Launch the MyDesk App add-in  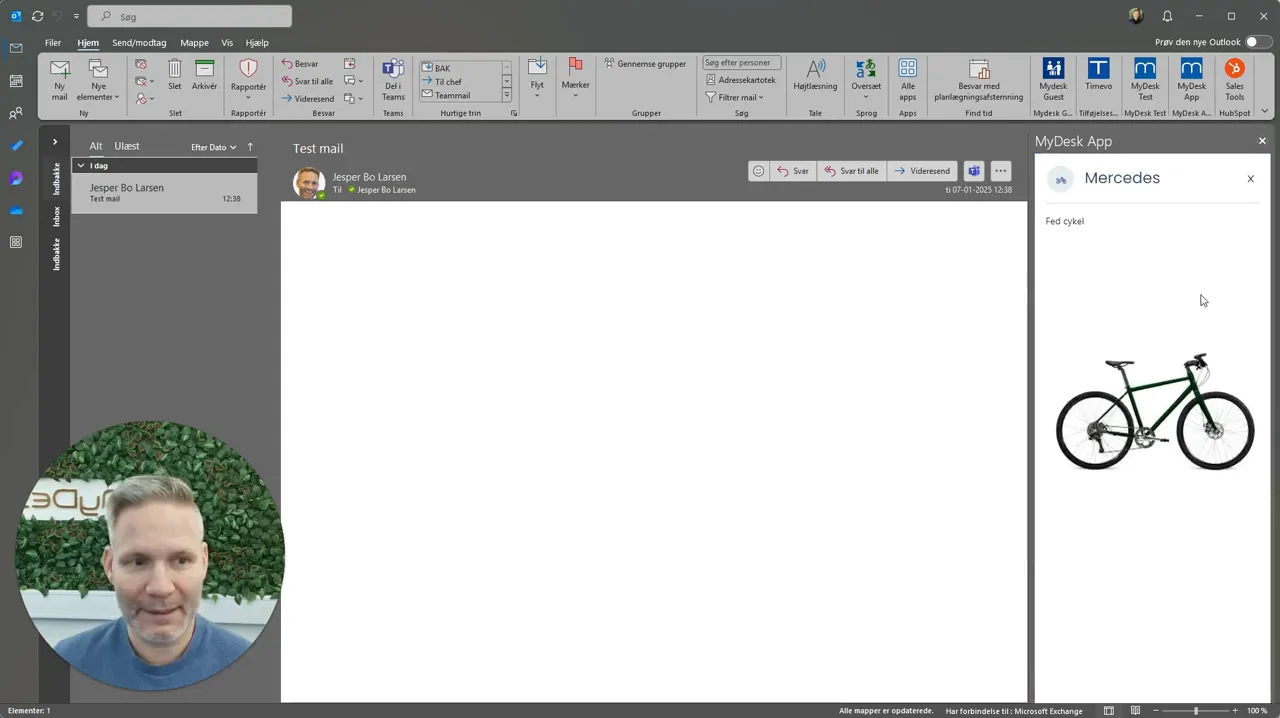pyautogui.click(x=1191, y=80)
